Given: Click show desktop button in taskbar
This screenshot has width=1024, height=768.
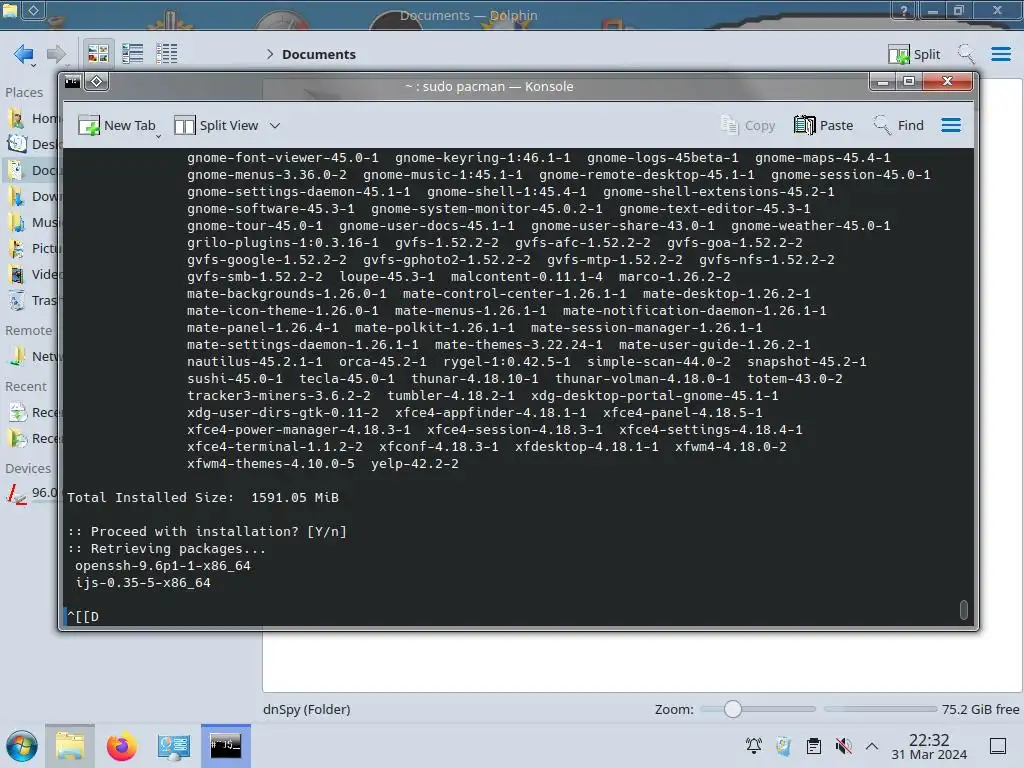Looking at the screenshot, I should click(997, 746).
